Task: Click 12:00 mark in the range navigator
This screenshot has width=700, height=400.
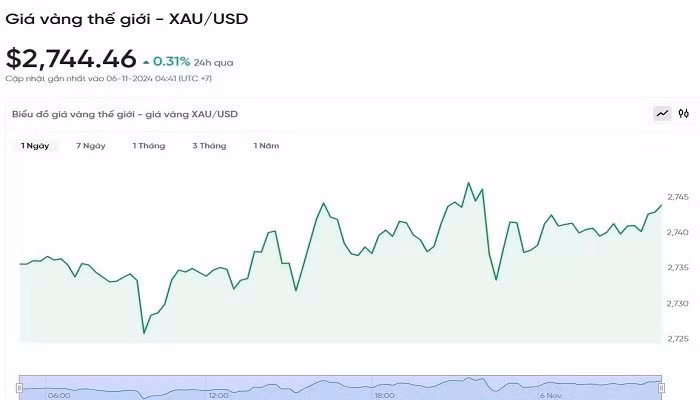Action: pos(218,395)
